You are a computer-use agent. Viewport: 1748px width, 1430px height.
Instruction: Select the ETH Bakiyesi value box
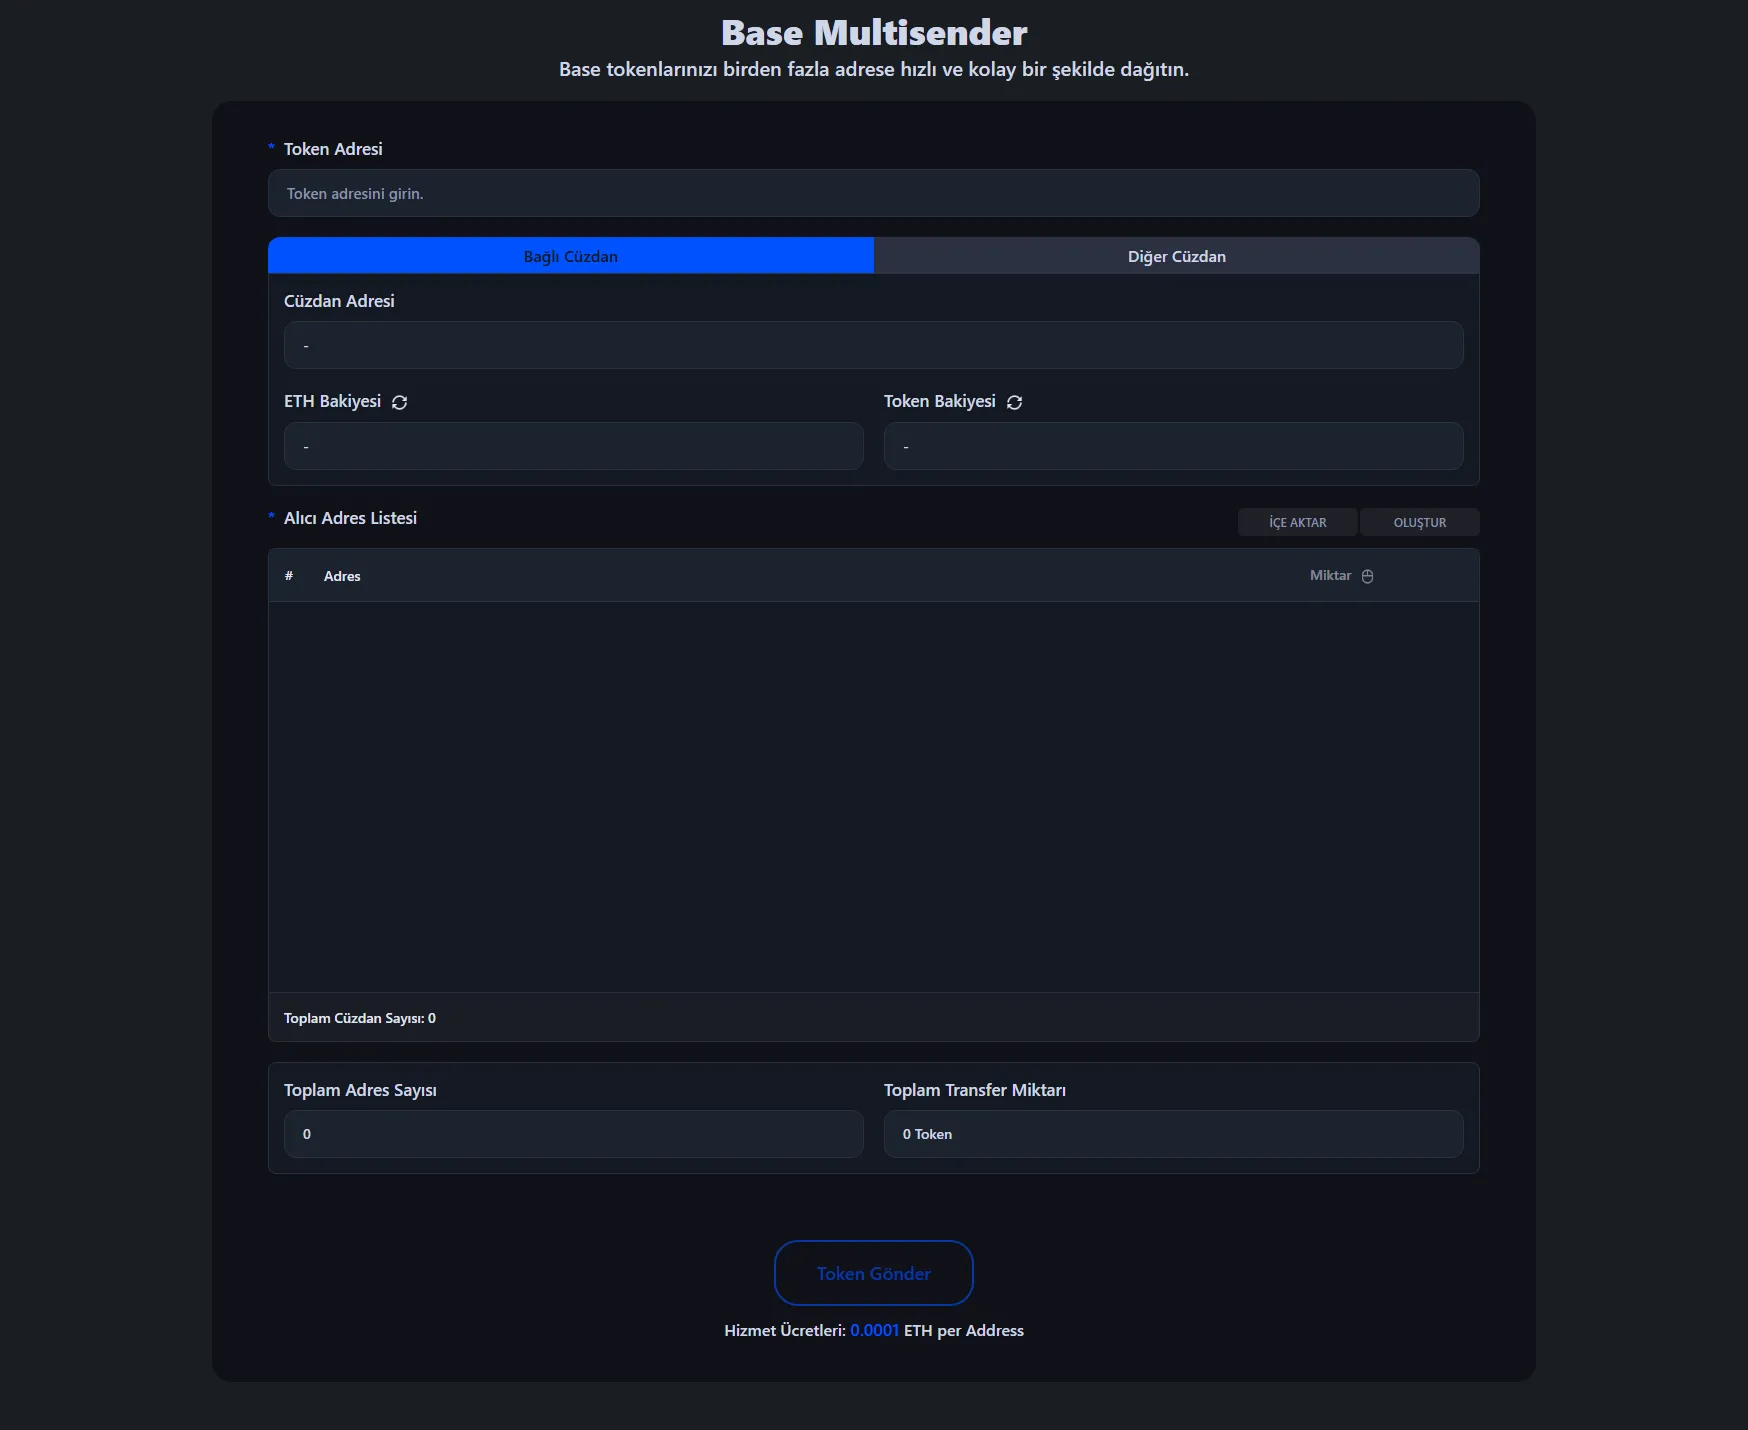tap(573, 446)
